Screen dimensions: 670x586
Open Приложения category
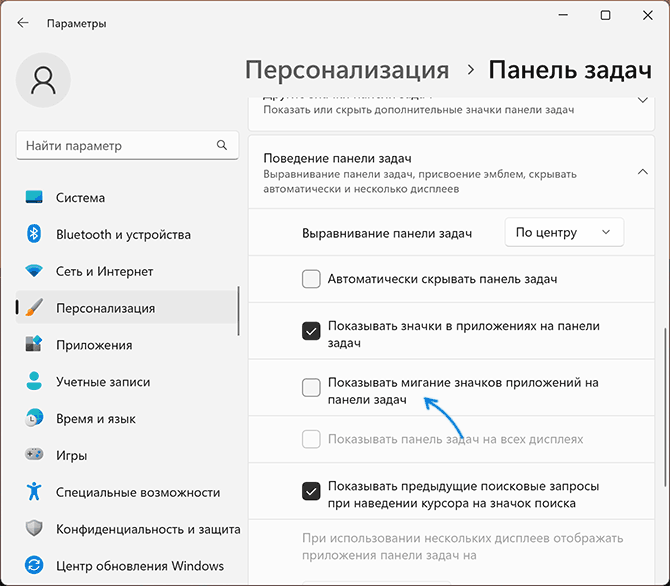point(127,345)
